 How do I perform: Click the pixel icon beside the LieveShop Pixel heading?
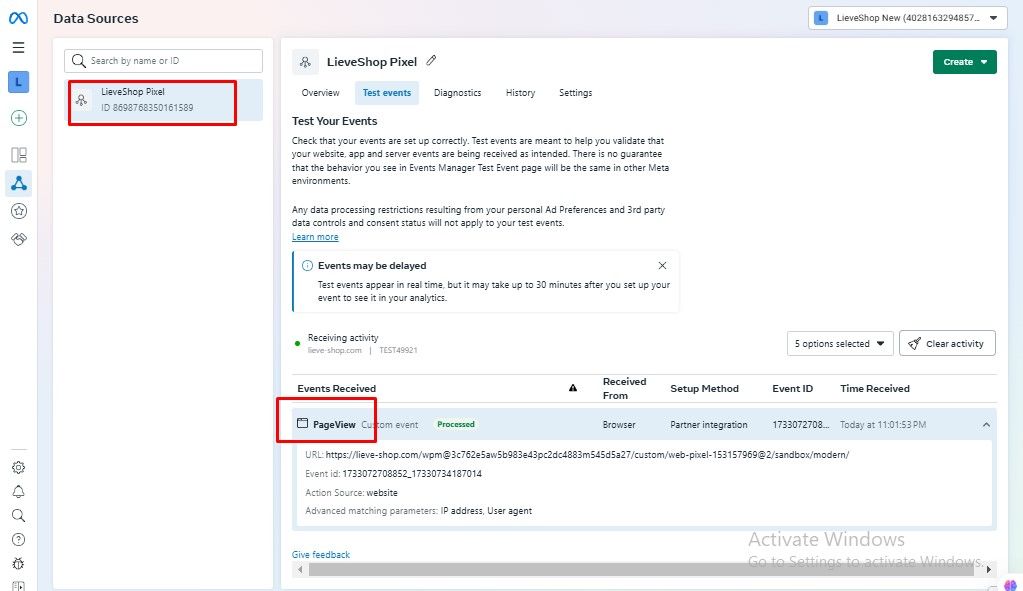point(305,62)
